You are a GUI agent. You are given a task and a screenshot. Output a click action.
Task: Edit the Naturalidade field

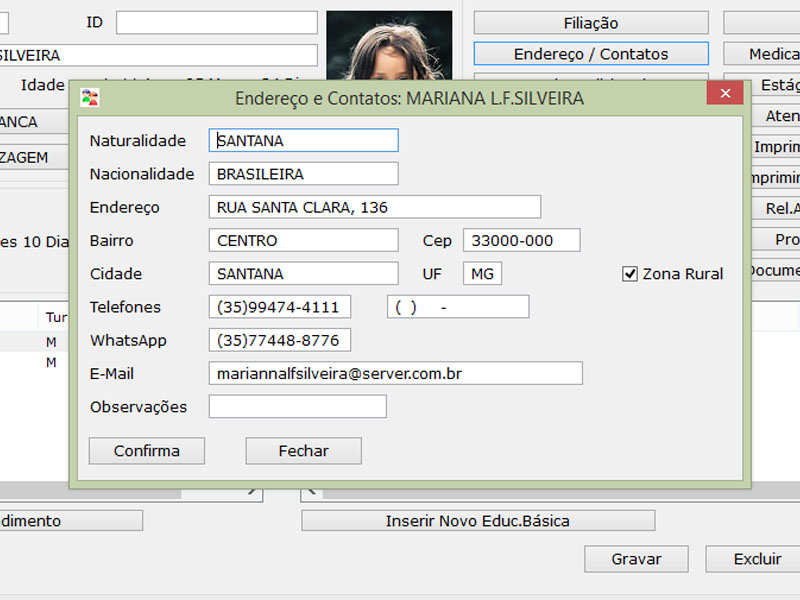[x=303, y=141]
